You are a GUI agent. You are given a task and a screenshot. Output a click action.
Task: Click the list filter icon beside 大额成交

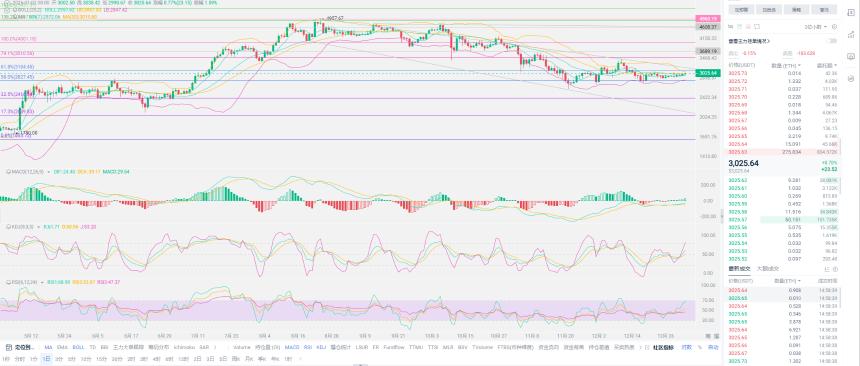(827, 269)
